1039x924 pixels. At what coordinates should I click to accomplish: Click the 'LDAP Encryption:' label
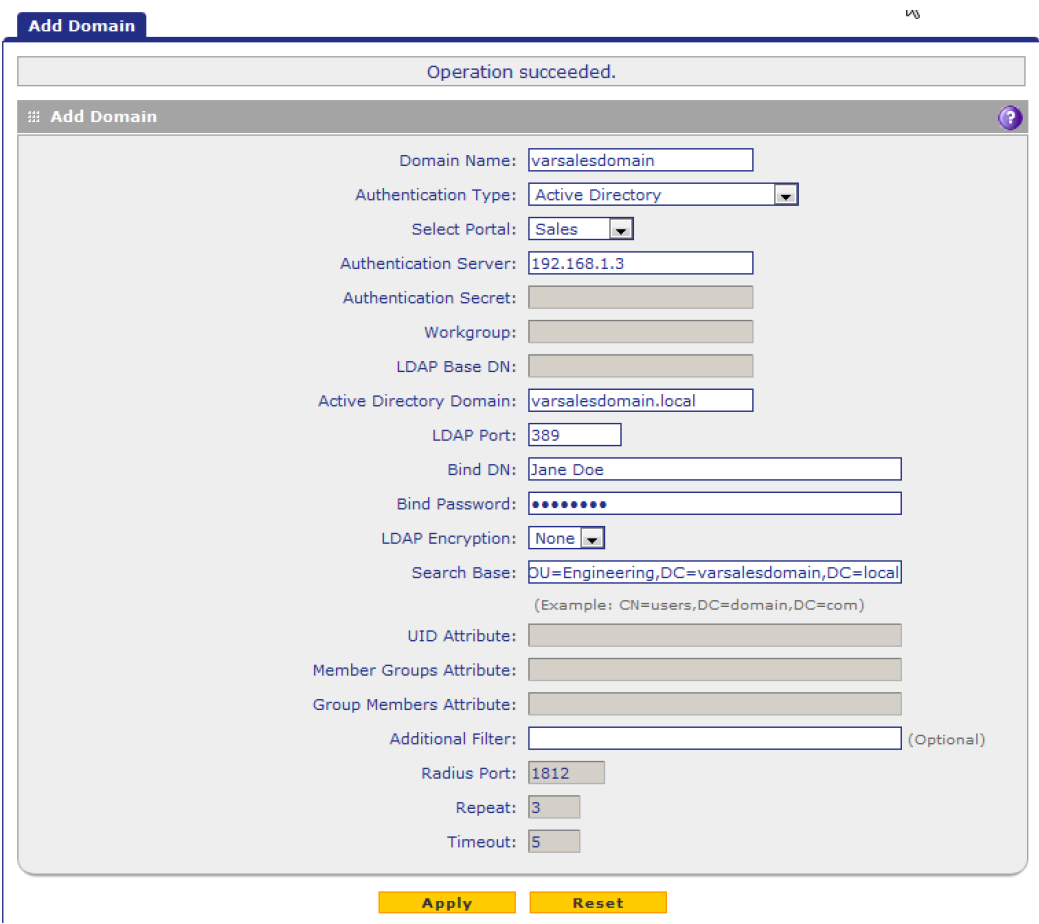[x=449, y=538]
